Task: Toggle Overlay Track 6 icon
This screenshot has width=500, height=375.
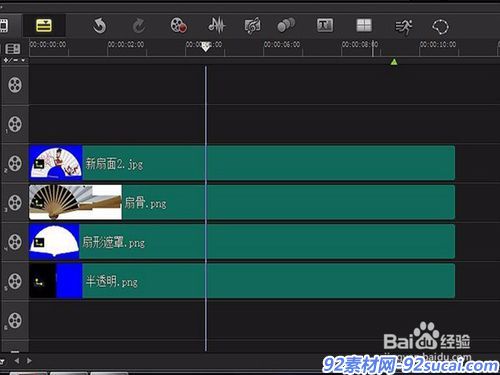Action: [x=15, y=320]
